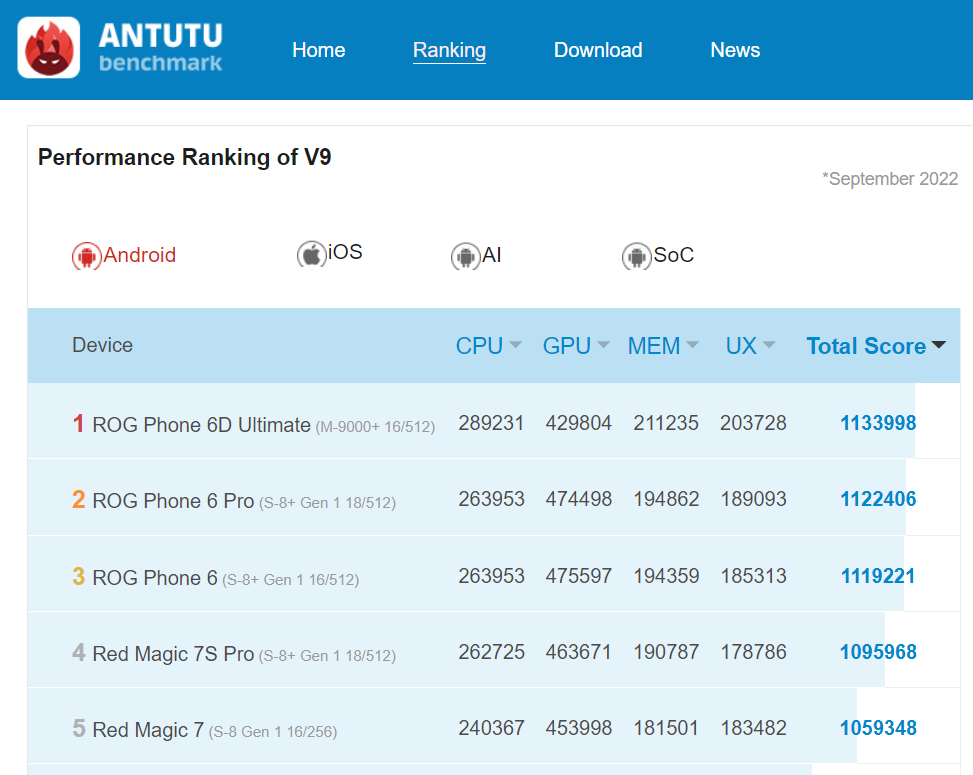Screen dimensions: 973x775
Task: Select the Android robot icon filter
Action: (85, 256)
